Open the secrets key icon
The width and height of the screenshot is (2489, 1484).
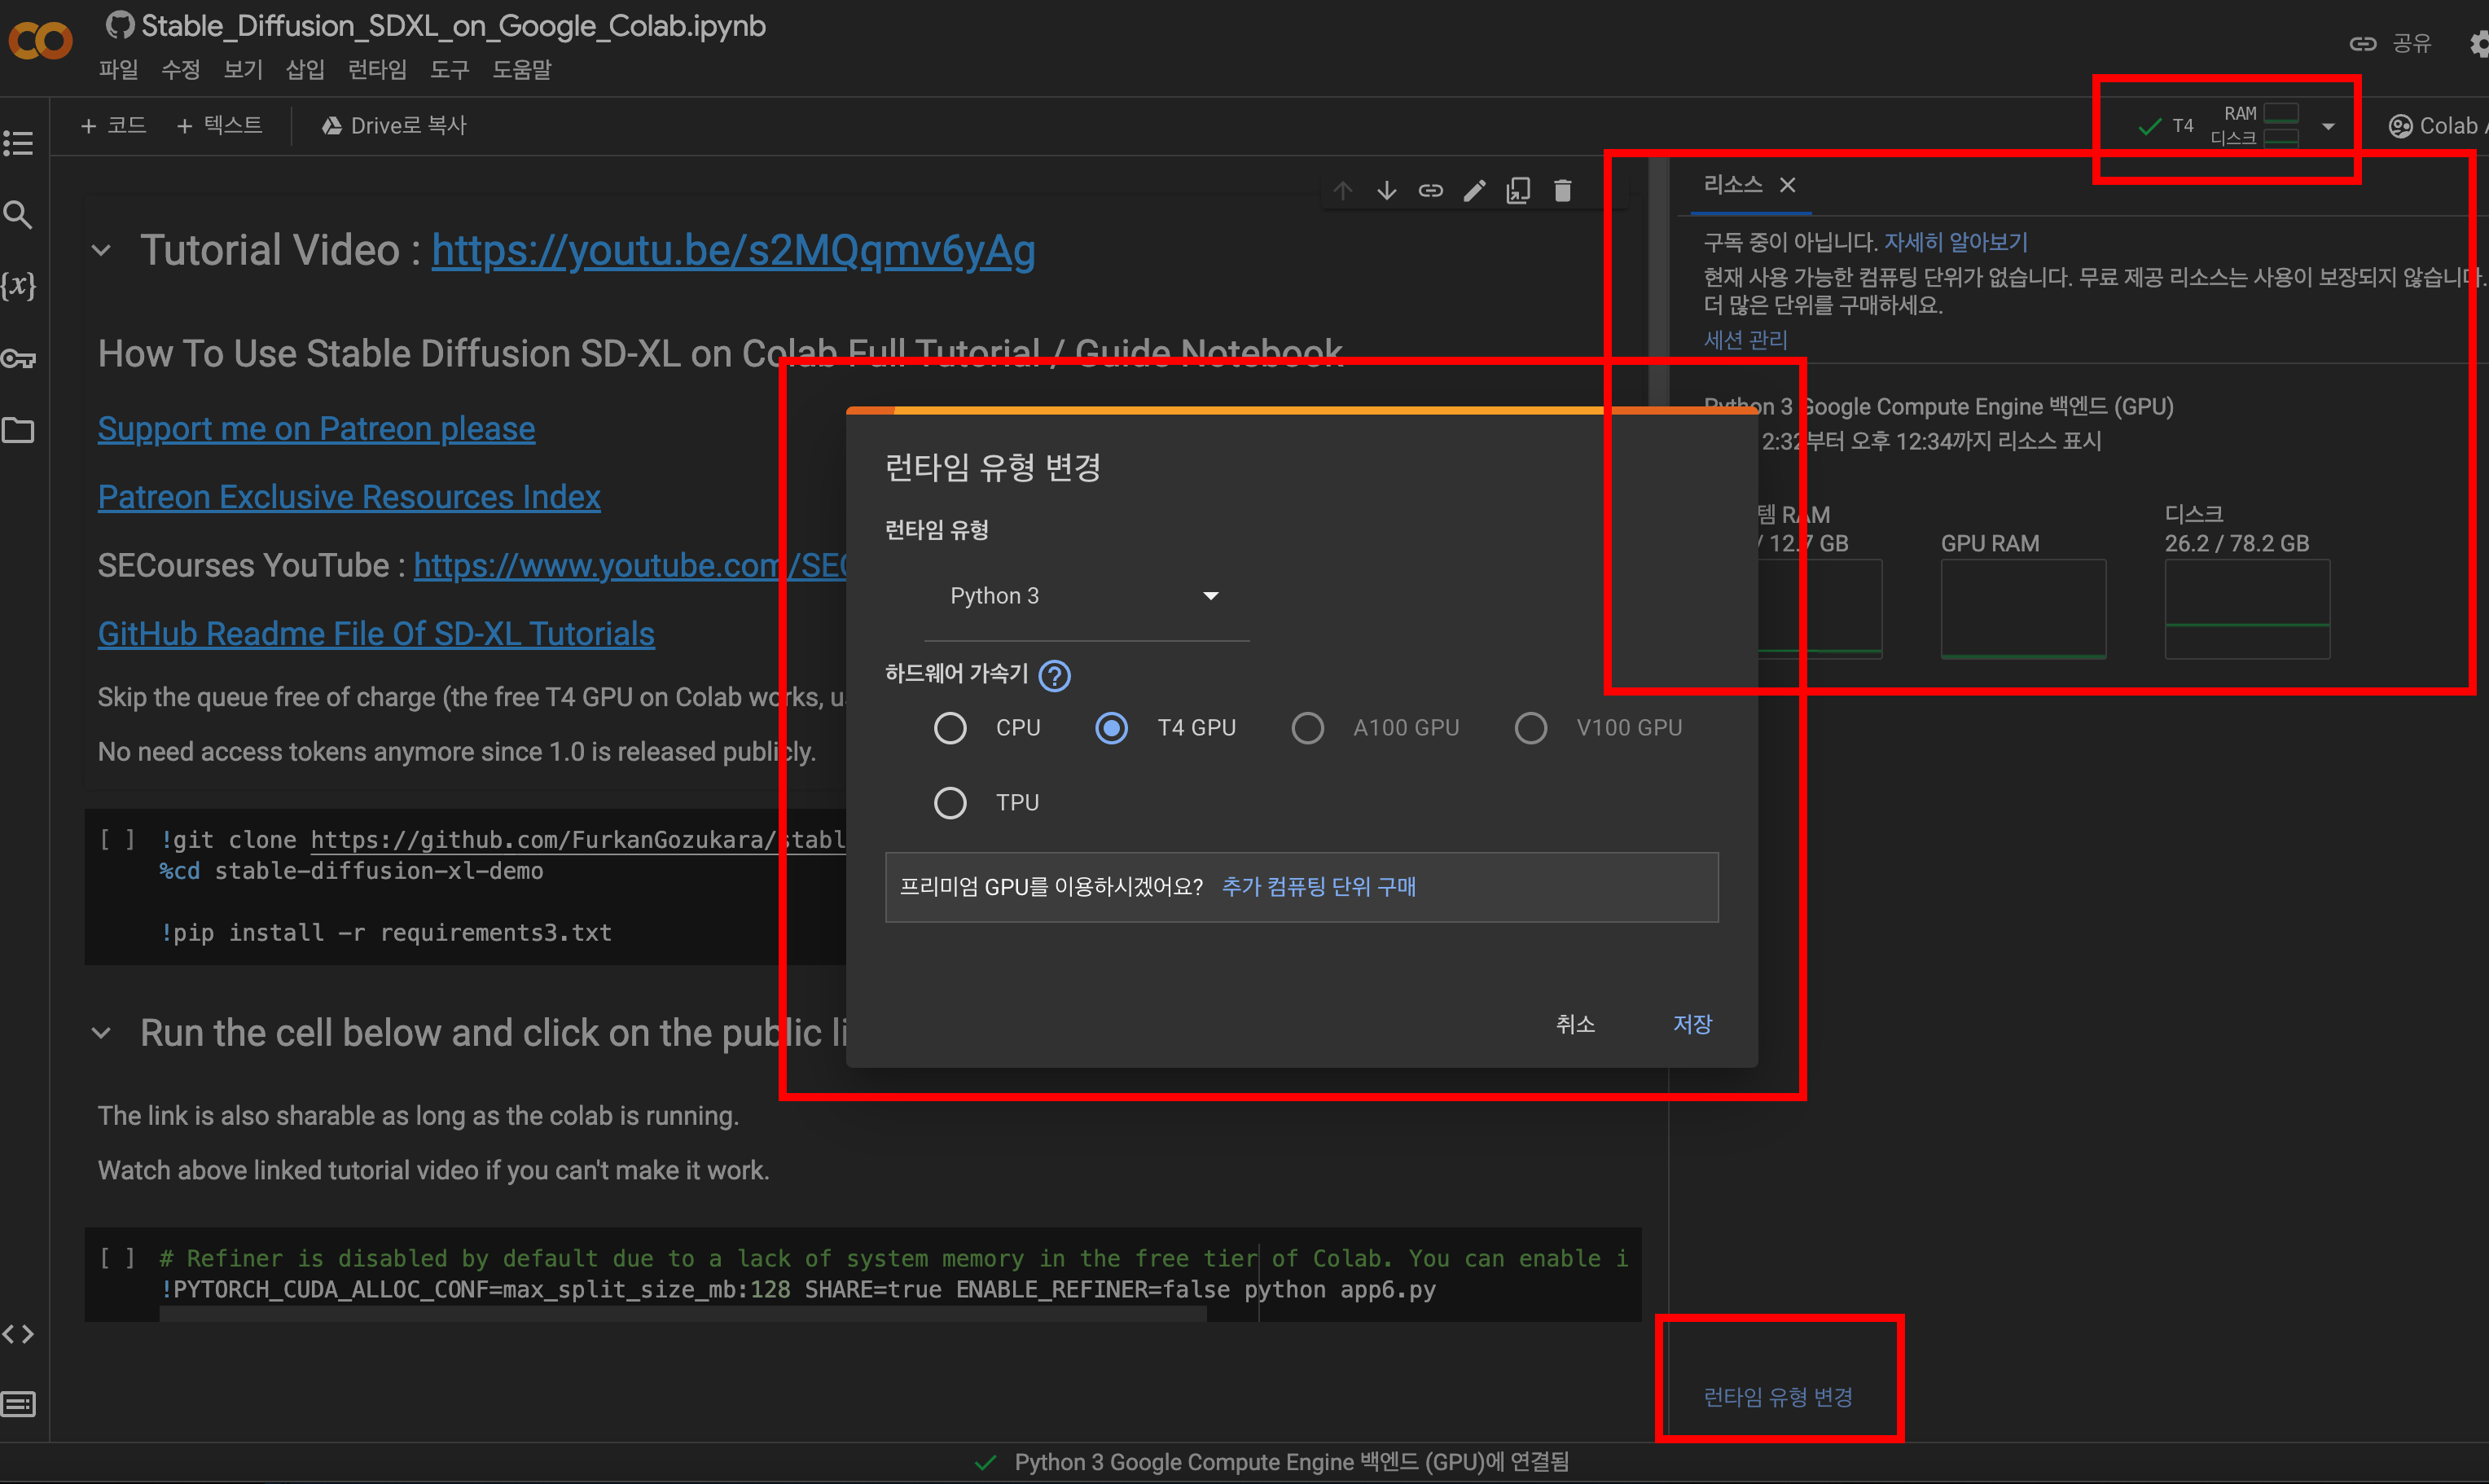coord(18,358)
